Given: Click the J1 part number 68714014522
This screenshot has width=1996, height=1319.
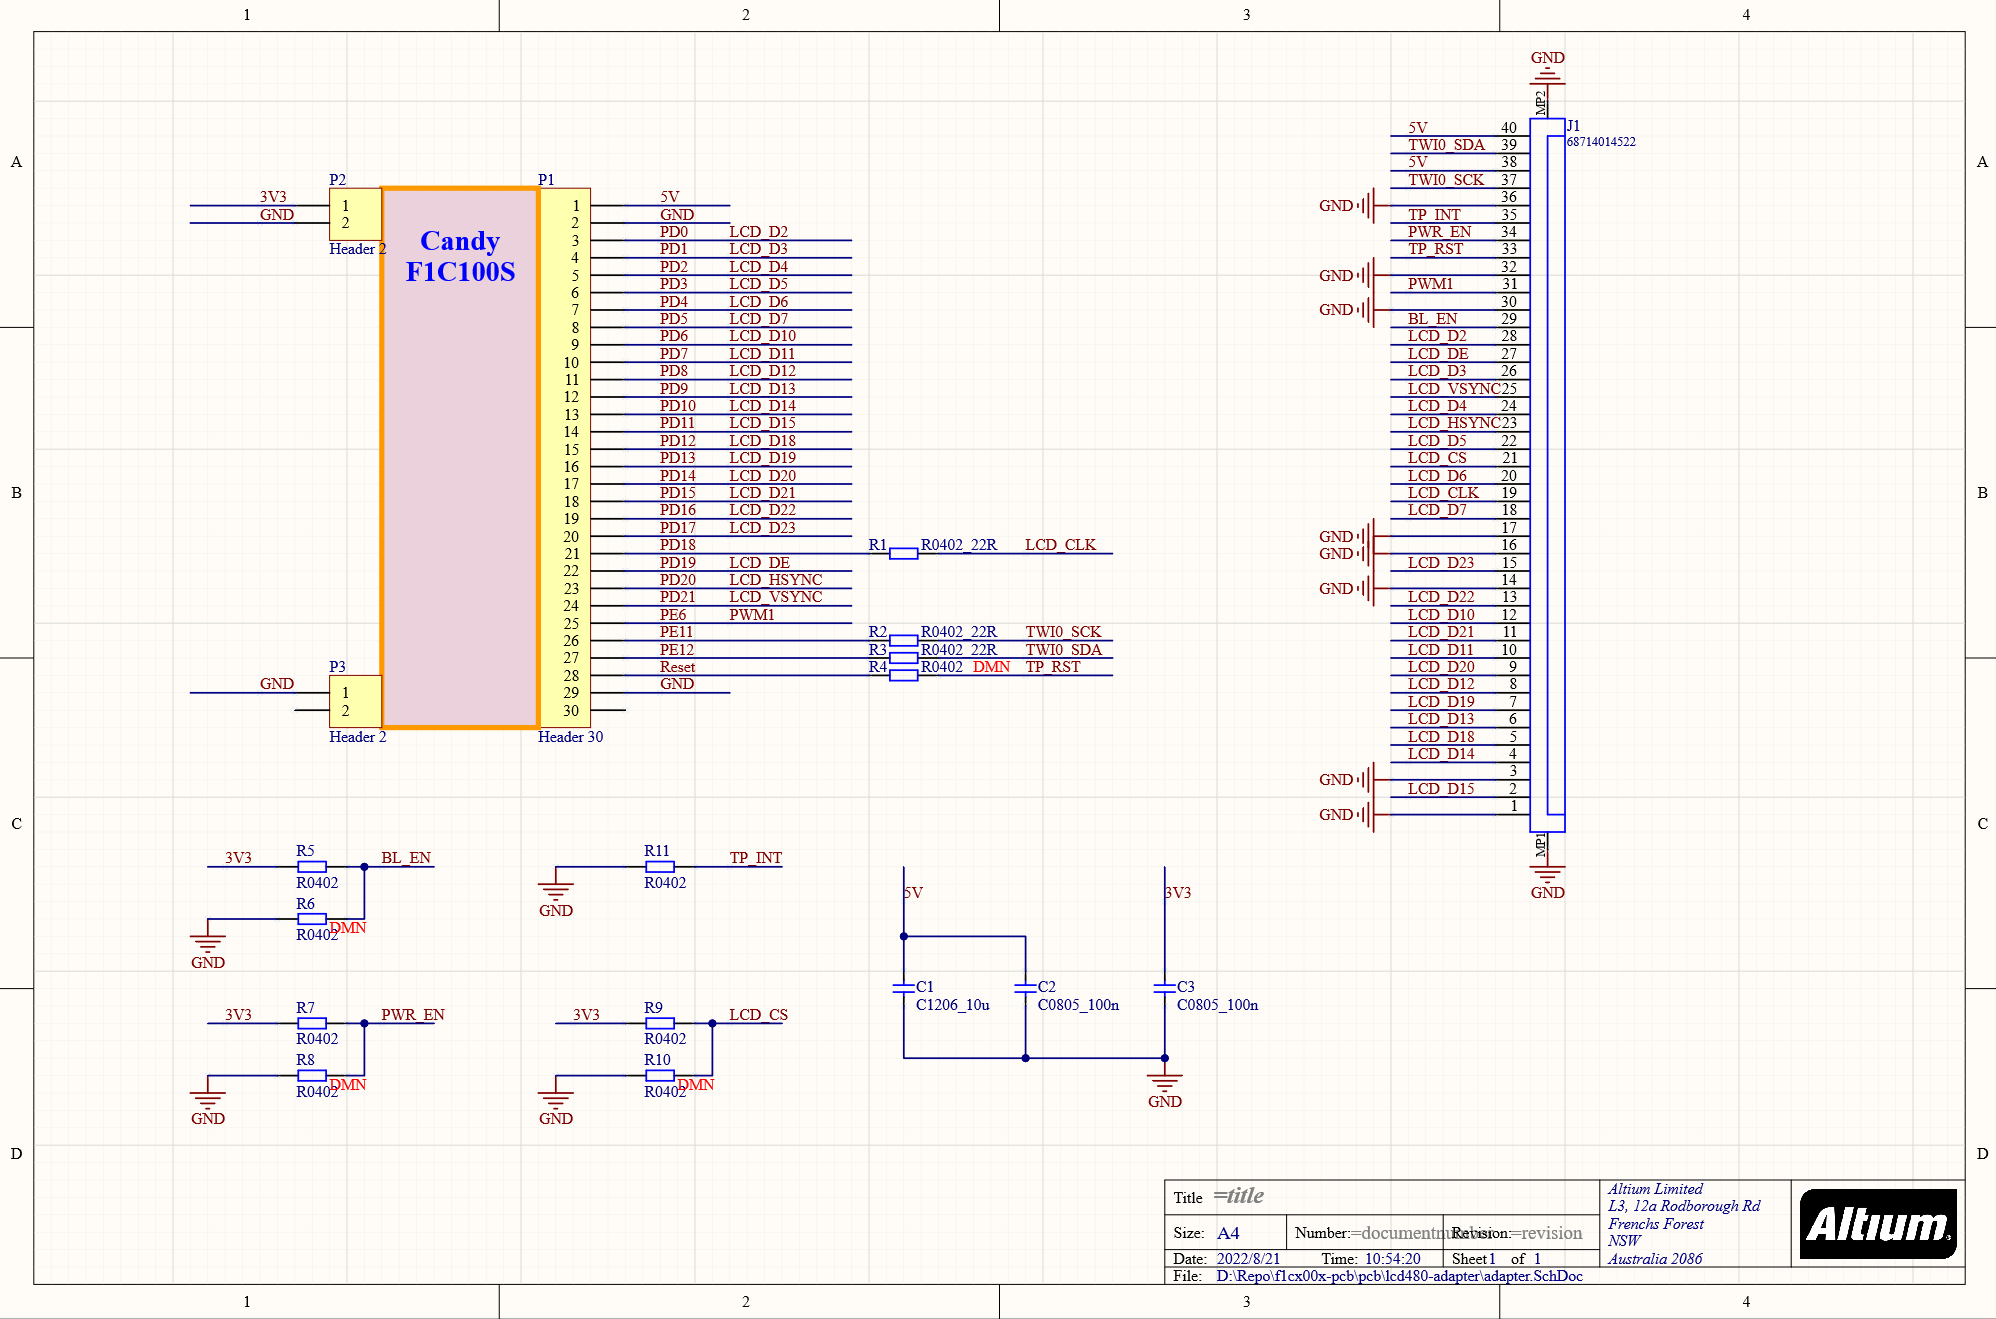Looking at the screenshot, I should pos(1601,142).
